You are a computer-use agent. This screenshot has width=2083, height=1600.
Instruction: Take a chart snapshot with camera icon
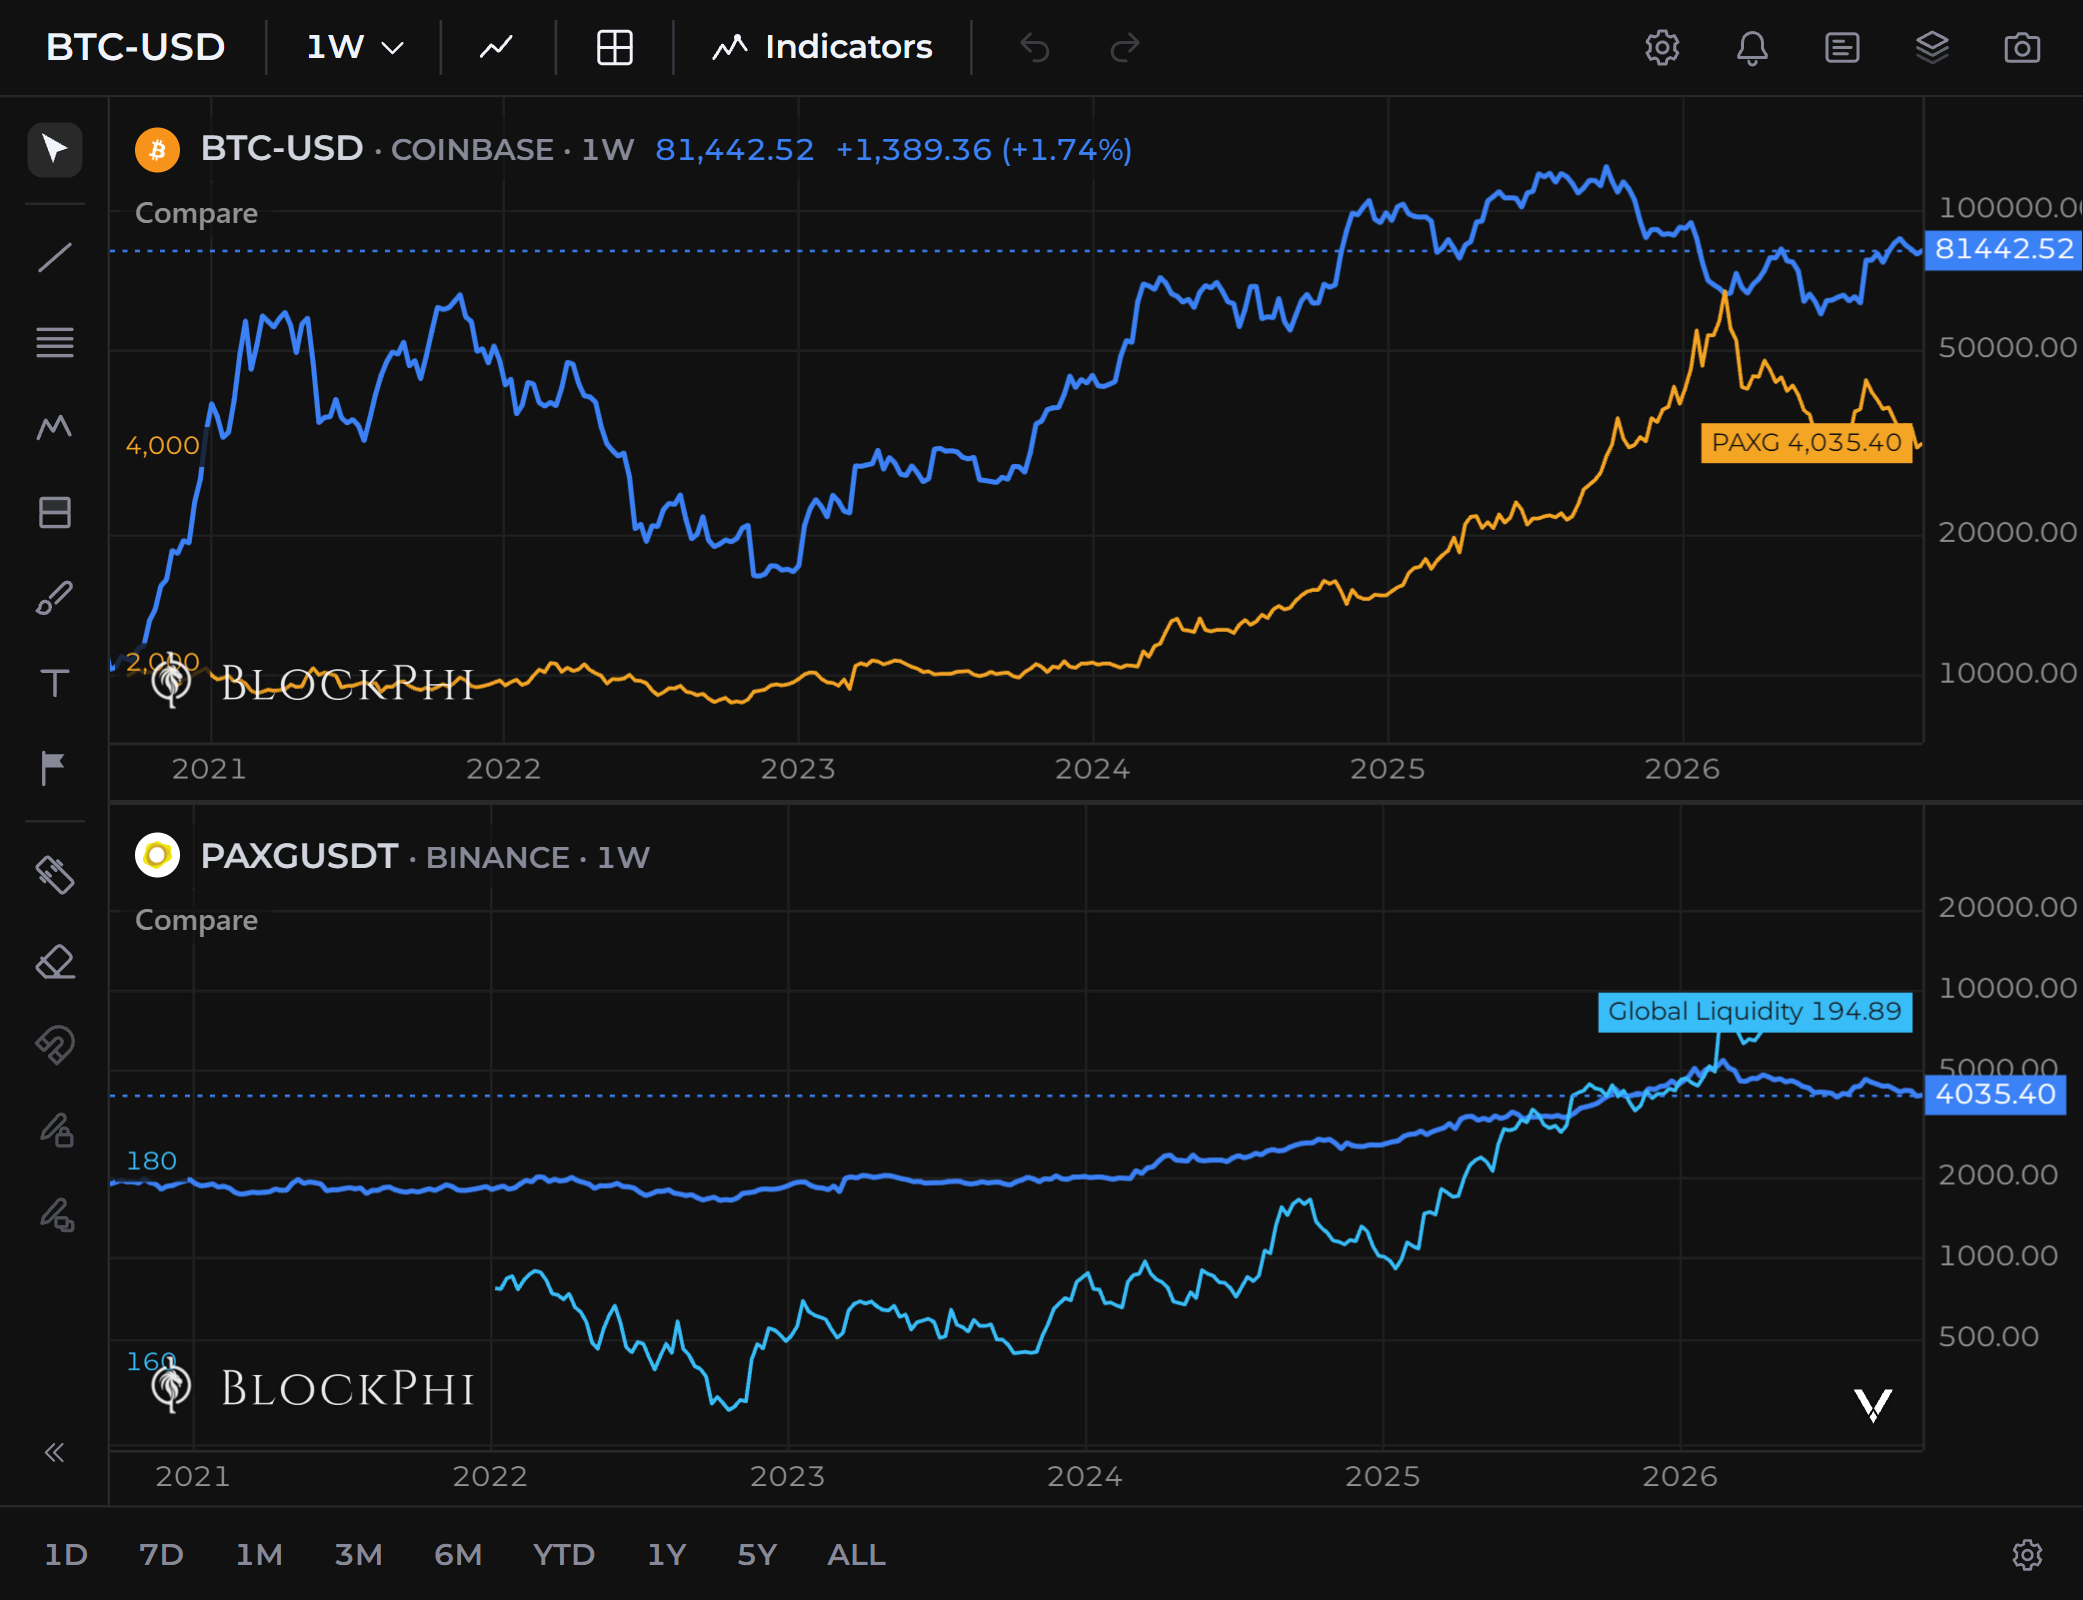(x=2022, y=47)
